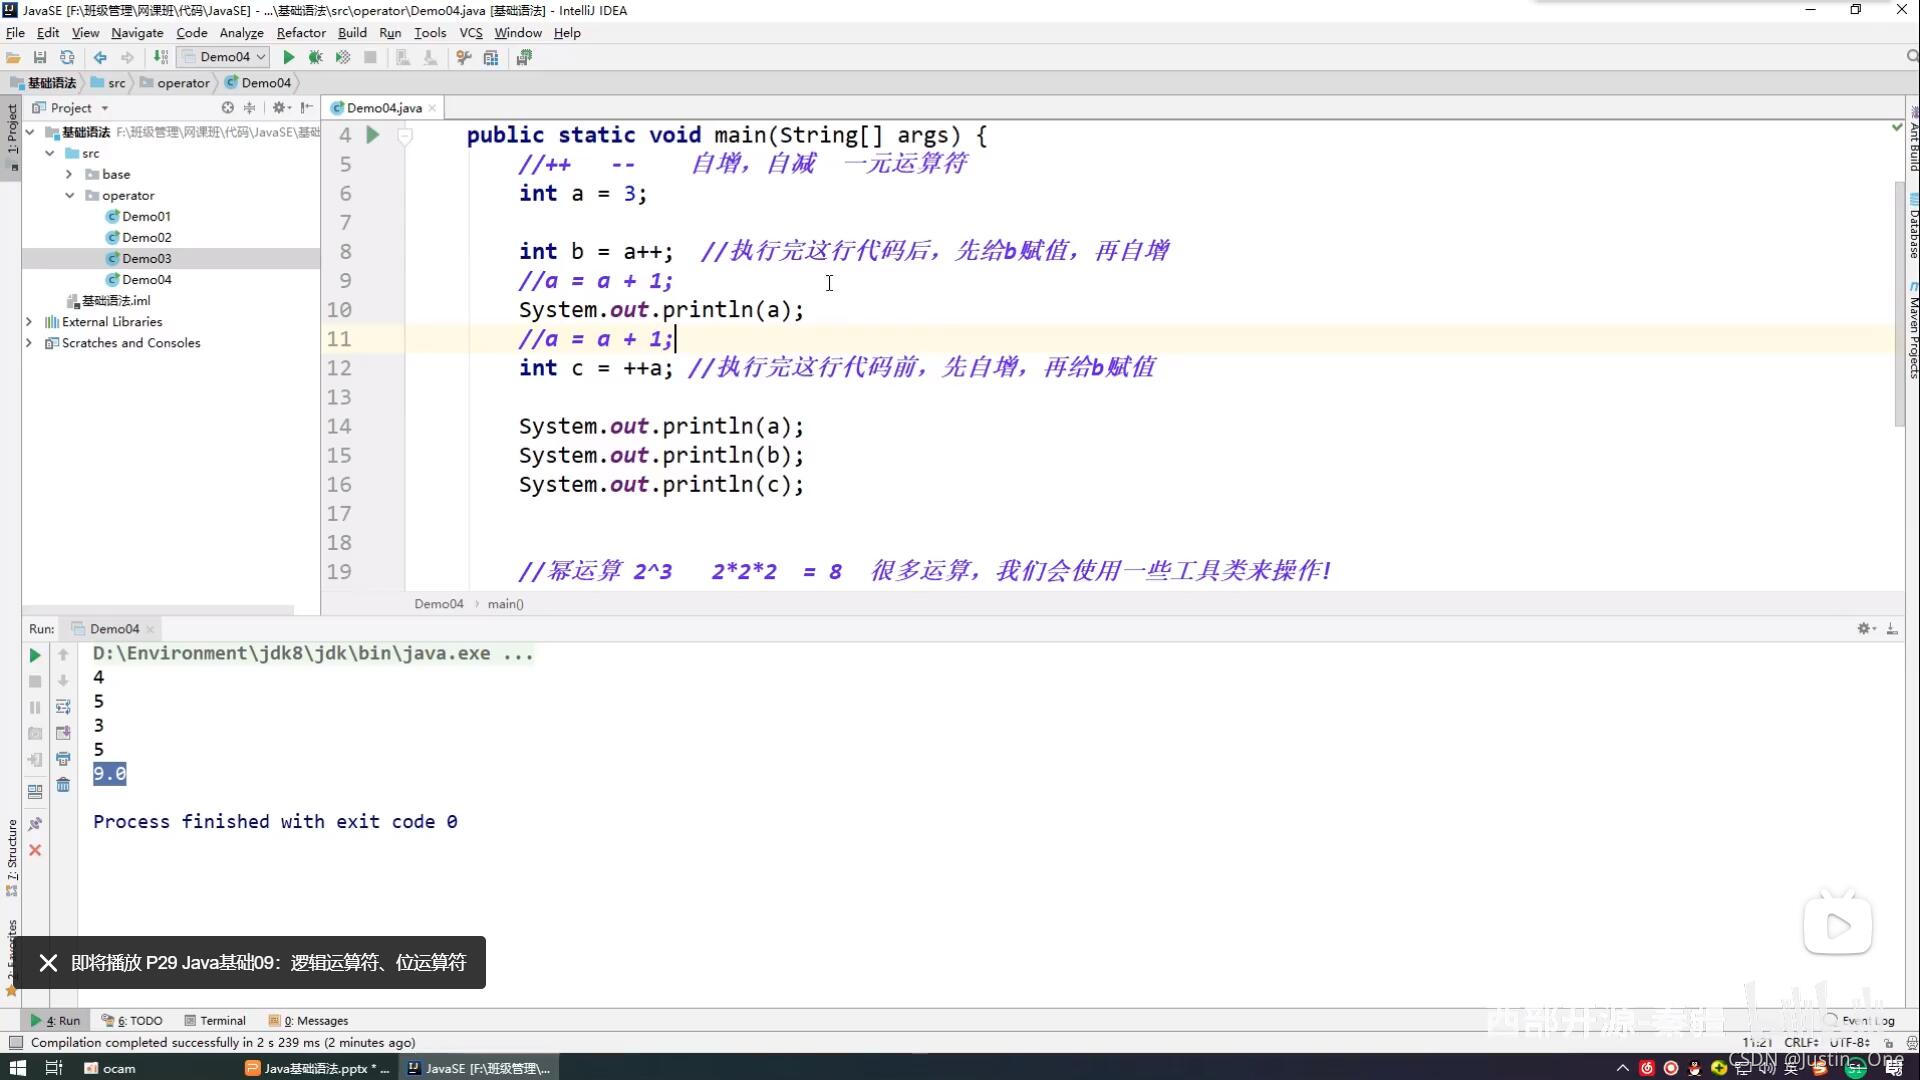Screen dimensions: 1920x1080
Task: Click the editor vertical scrollbar
Action: tap(1899, 300)
